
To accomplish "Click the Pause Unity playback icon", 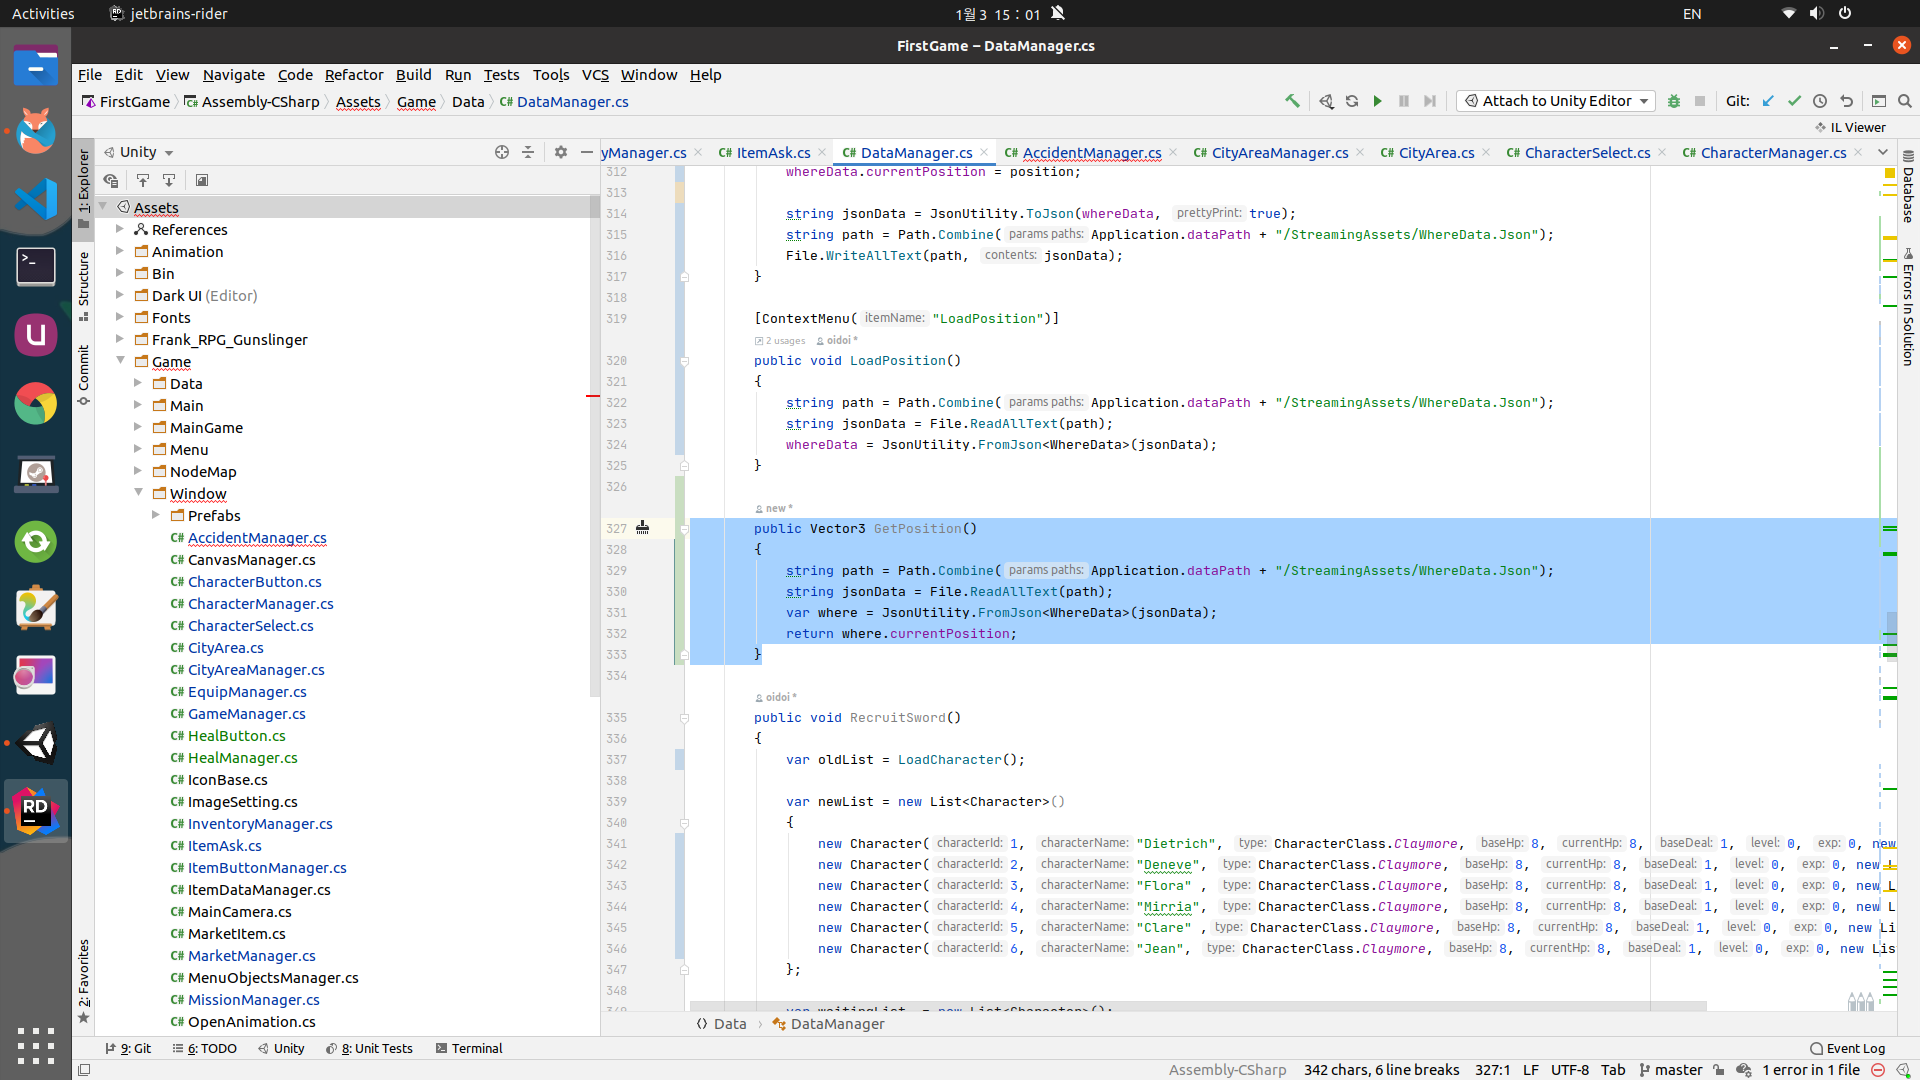I will tap(1404, 101).
